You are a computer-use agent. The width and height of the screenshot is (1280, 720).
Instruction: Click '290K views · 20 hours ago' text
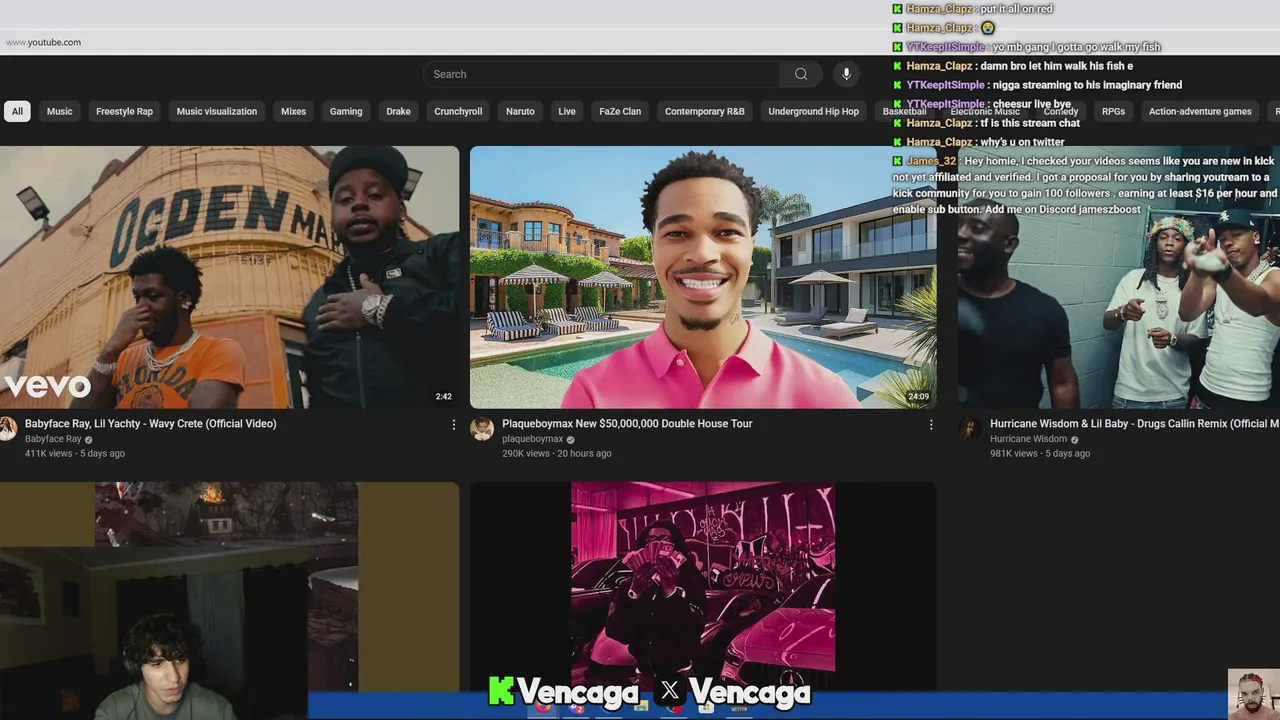click(x=557, y=454)
